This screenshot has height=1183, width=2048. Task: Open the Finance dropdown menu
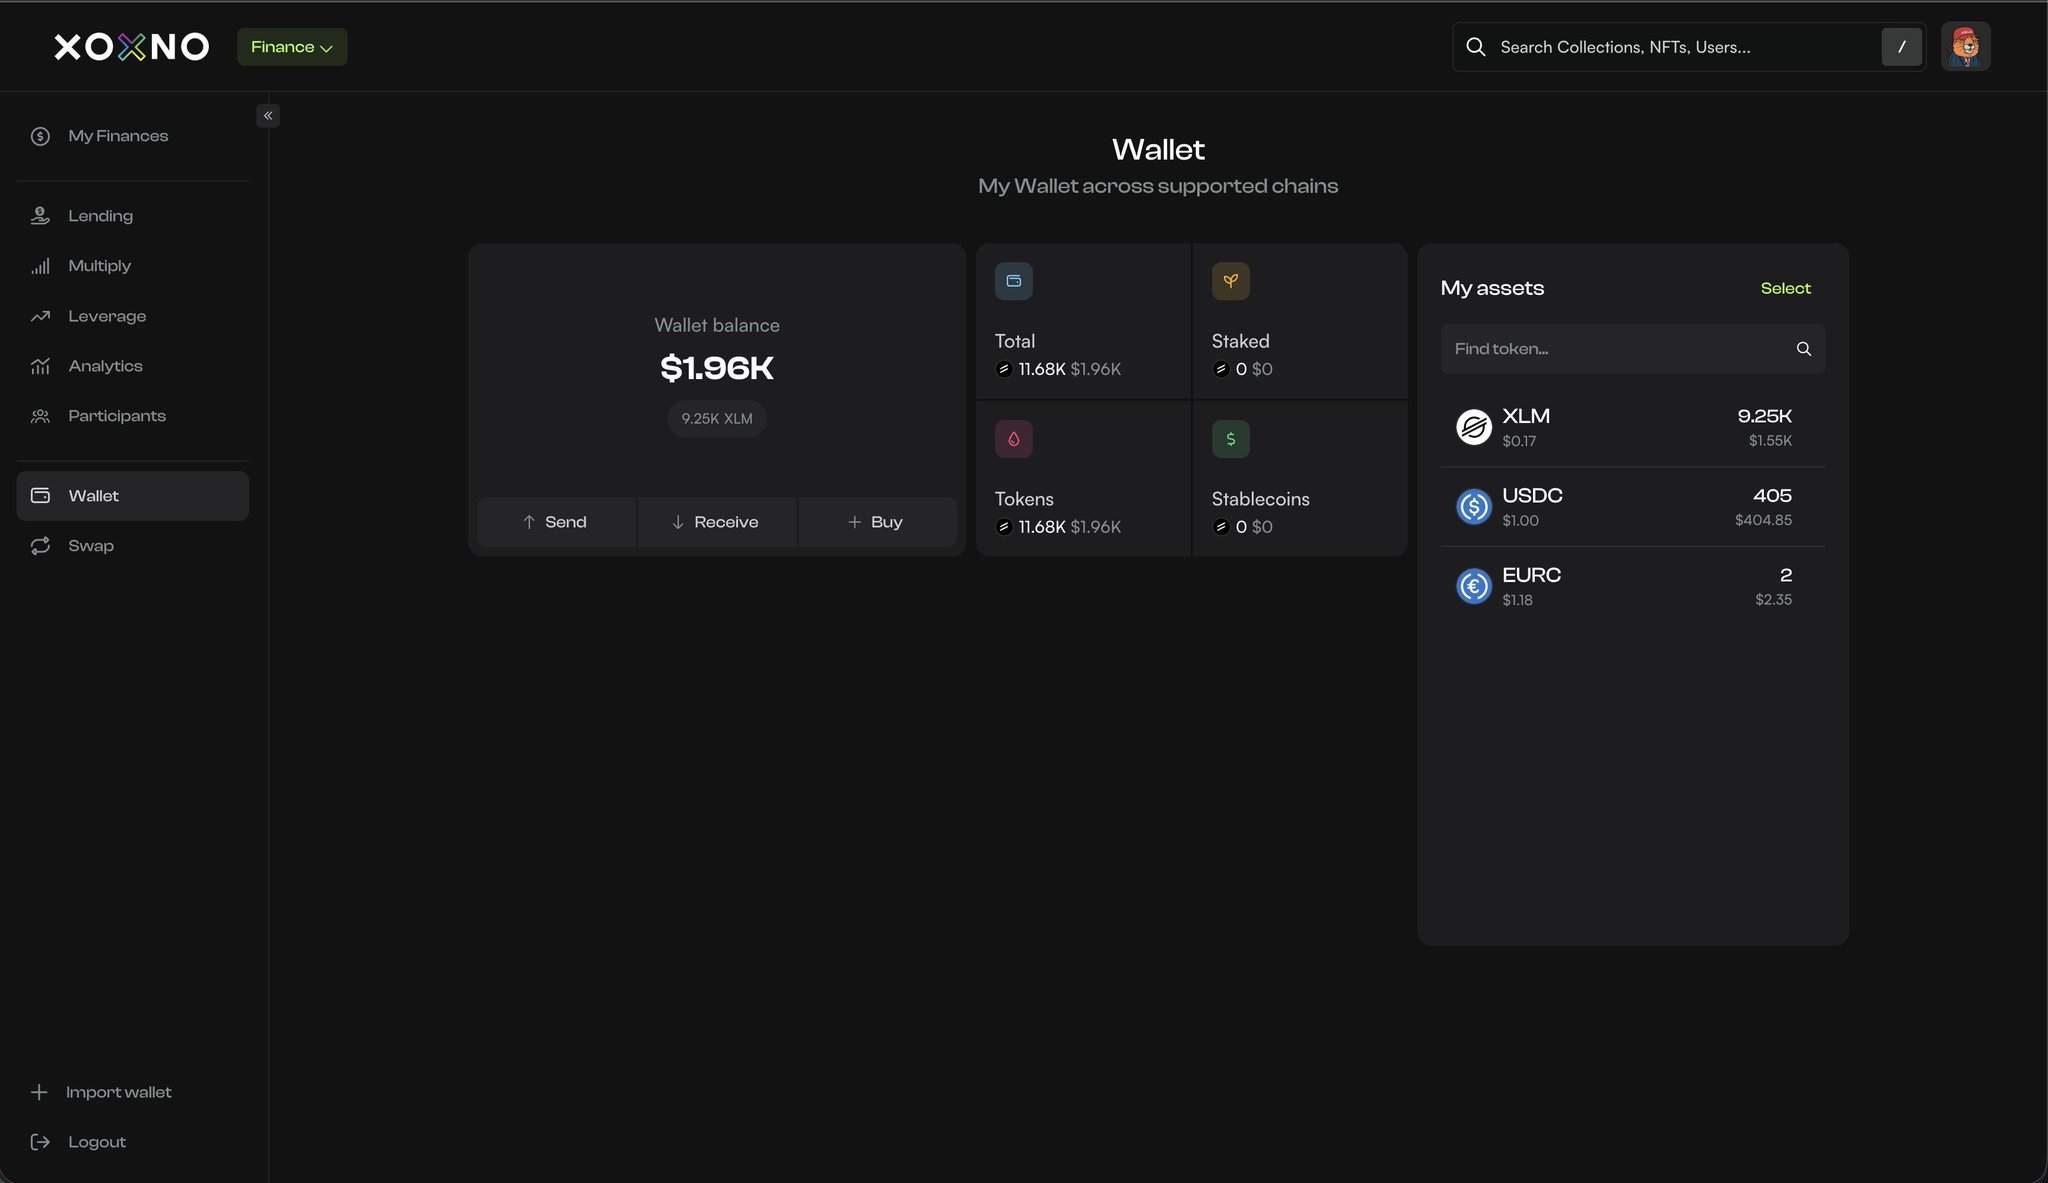click(x=291, y=47)
